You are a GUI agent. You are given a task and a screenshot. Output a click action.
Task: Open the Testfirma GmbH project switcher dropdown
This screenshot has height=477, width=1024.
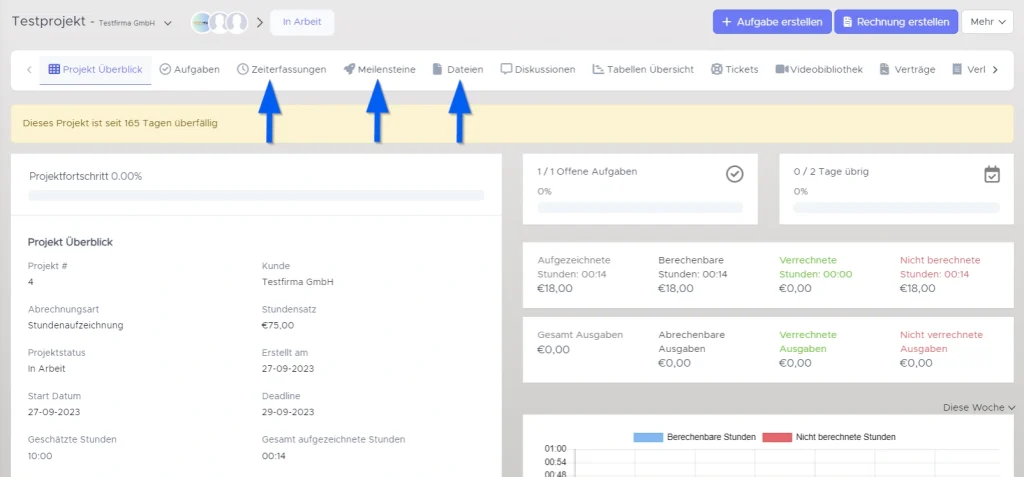[x=167, y=23]
